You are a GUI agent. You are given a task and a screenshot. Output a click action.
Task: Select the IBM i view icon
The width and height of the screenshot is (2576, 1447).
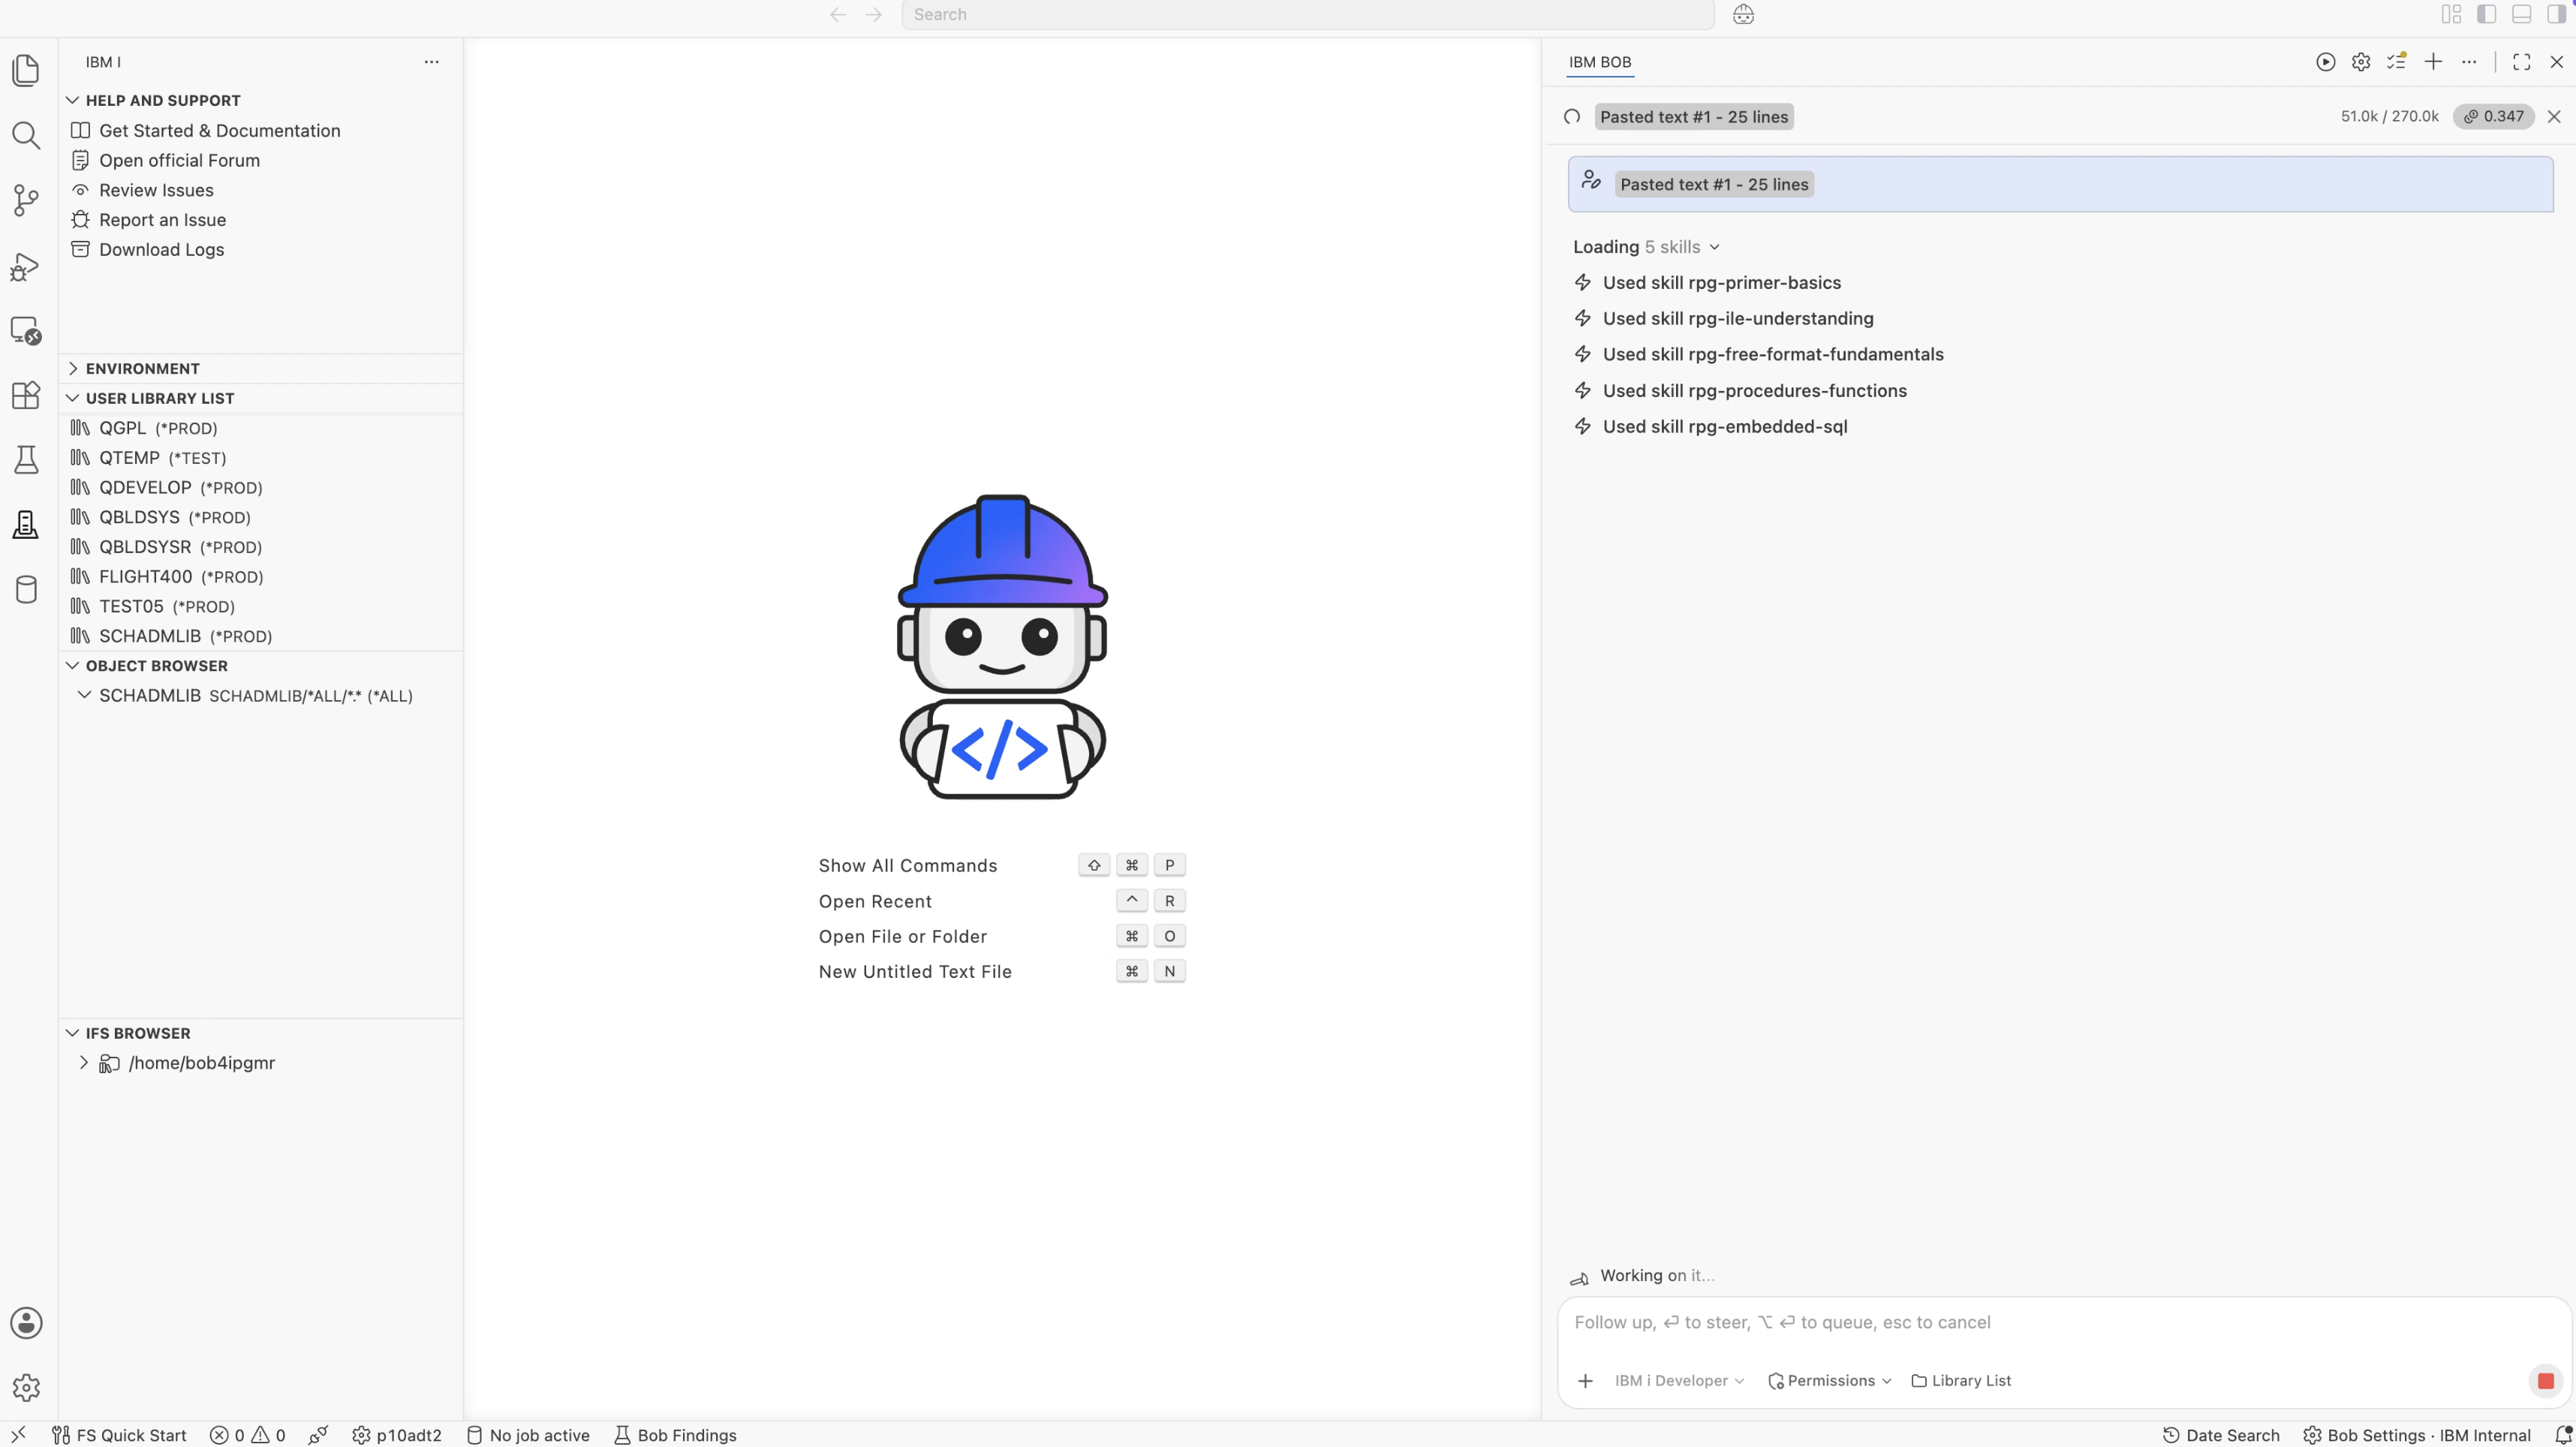[x=26, y=525]
